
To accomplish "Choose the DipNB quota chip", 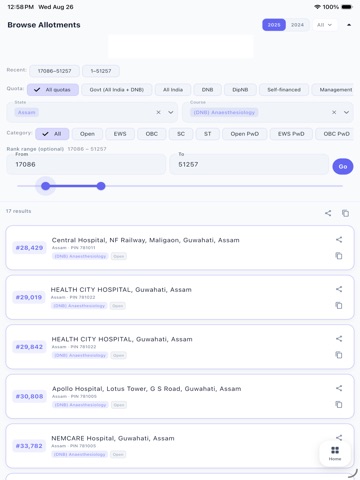I will 240,90.
